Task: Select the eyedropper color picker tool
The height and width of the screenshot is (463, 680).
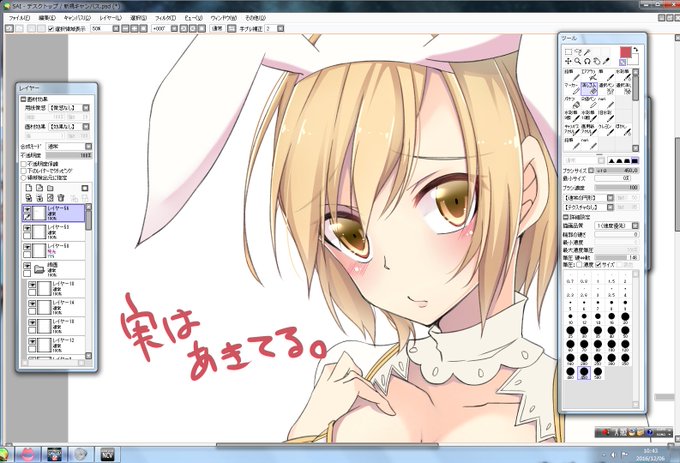Action: 606,62
